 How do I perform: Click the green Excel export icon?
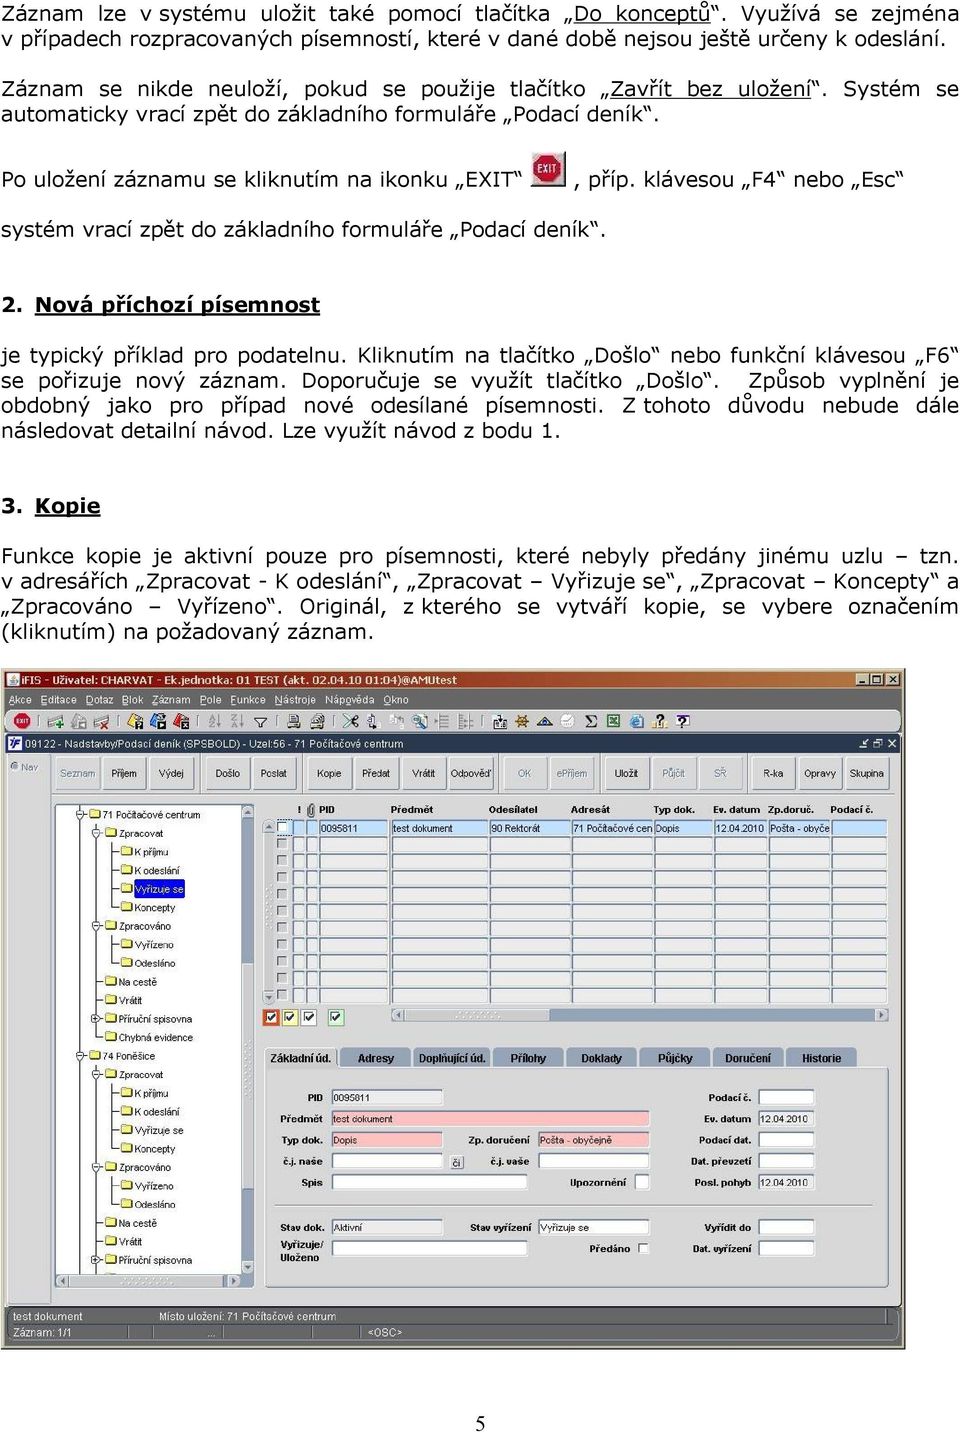click(x=613, y=720)
